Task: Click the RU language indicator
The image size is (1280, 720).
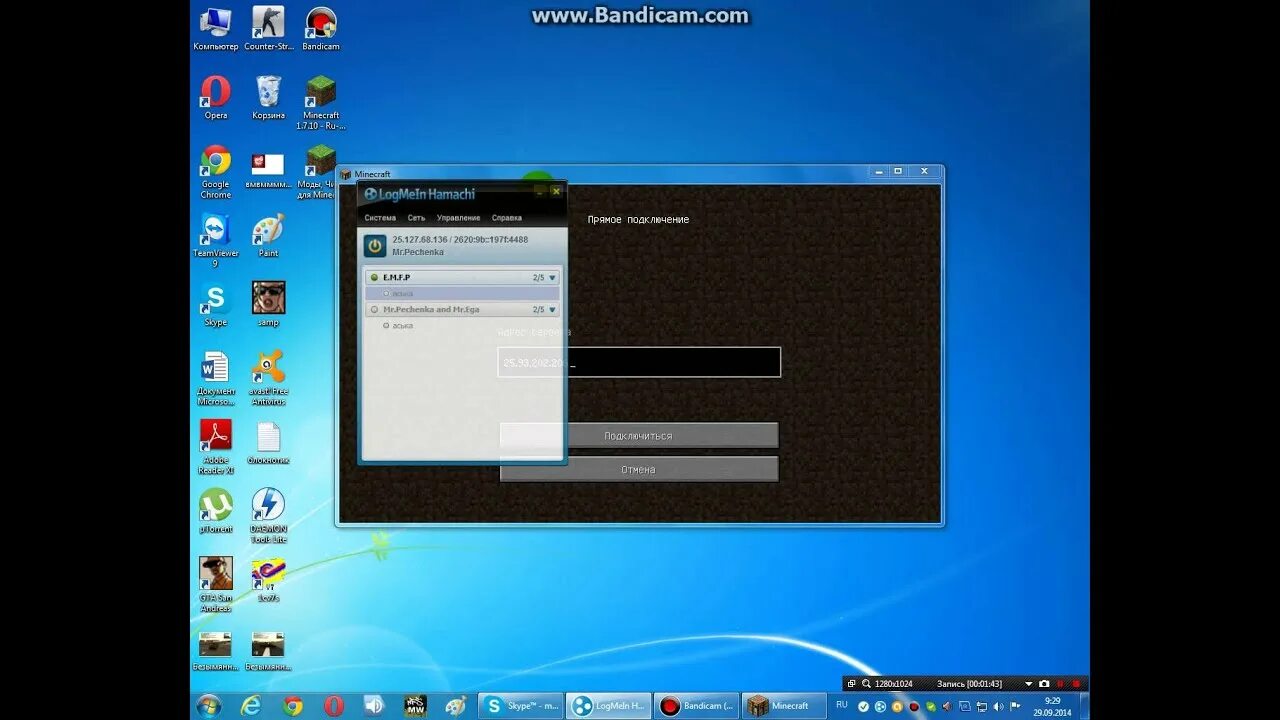Action: coord(841,705)
